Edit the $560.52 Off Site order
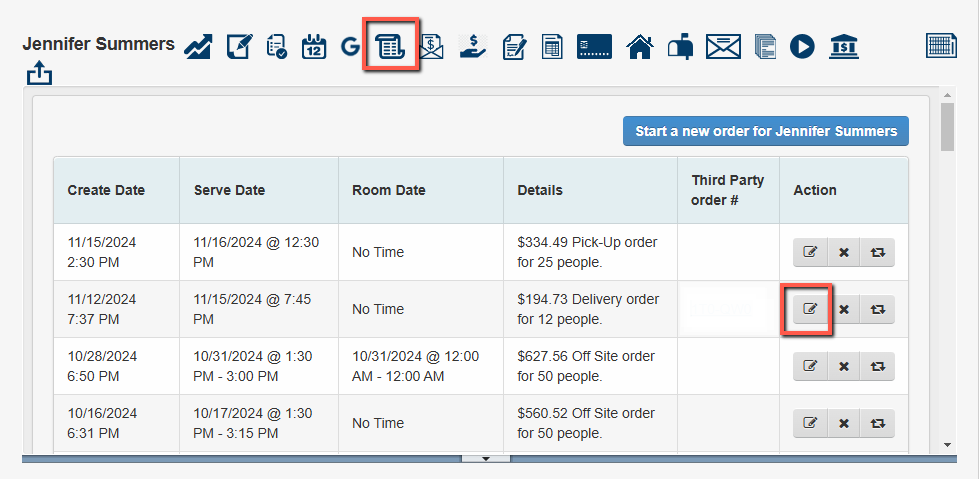Screen dimensions: 979x479 tap(810, 423)
